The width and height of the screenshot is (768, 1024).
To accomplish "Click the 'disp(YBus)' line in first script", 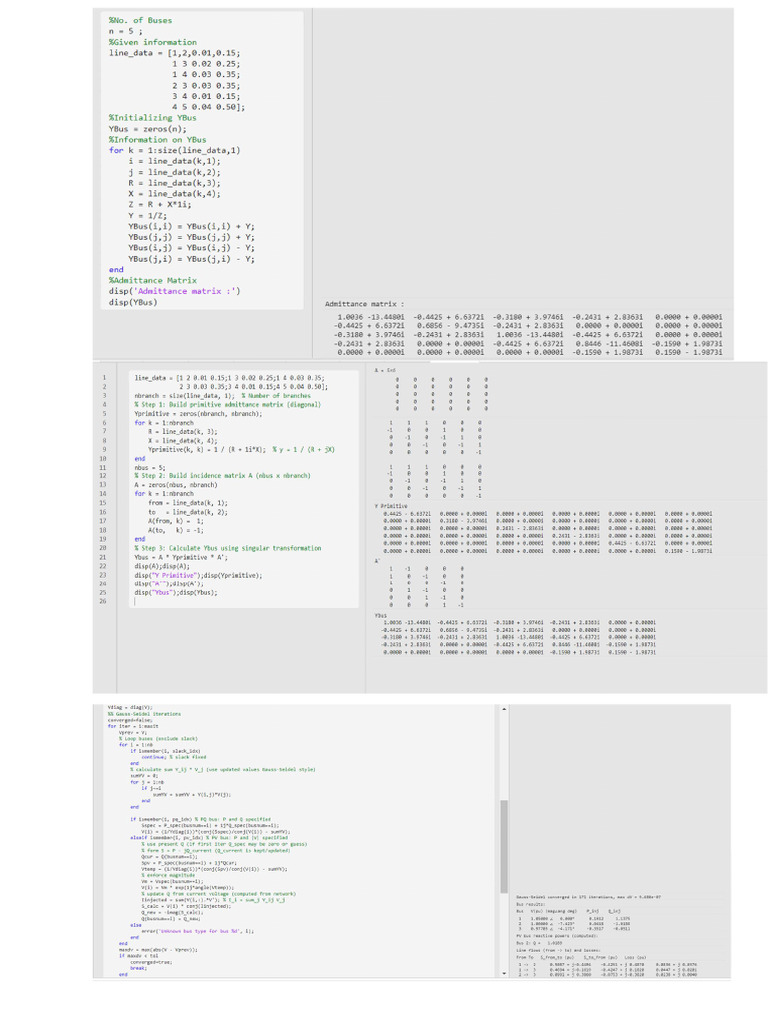I will point(133,302).
